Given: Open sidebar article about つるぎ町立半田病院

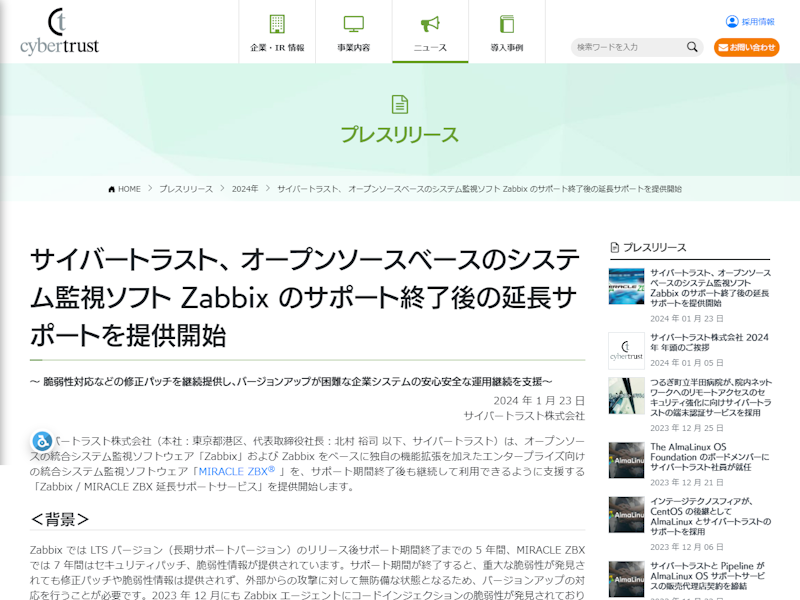Looking at the screenshot, I should pyautogui.click(x=711, y=397).
